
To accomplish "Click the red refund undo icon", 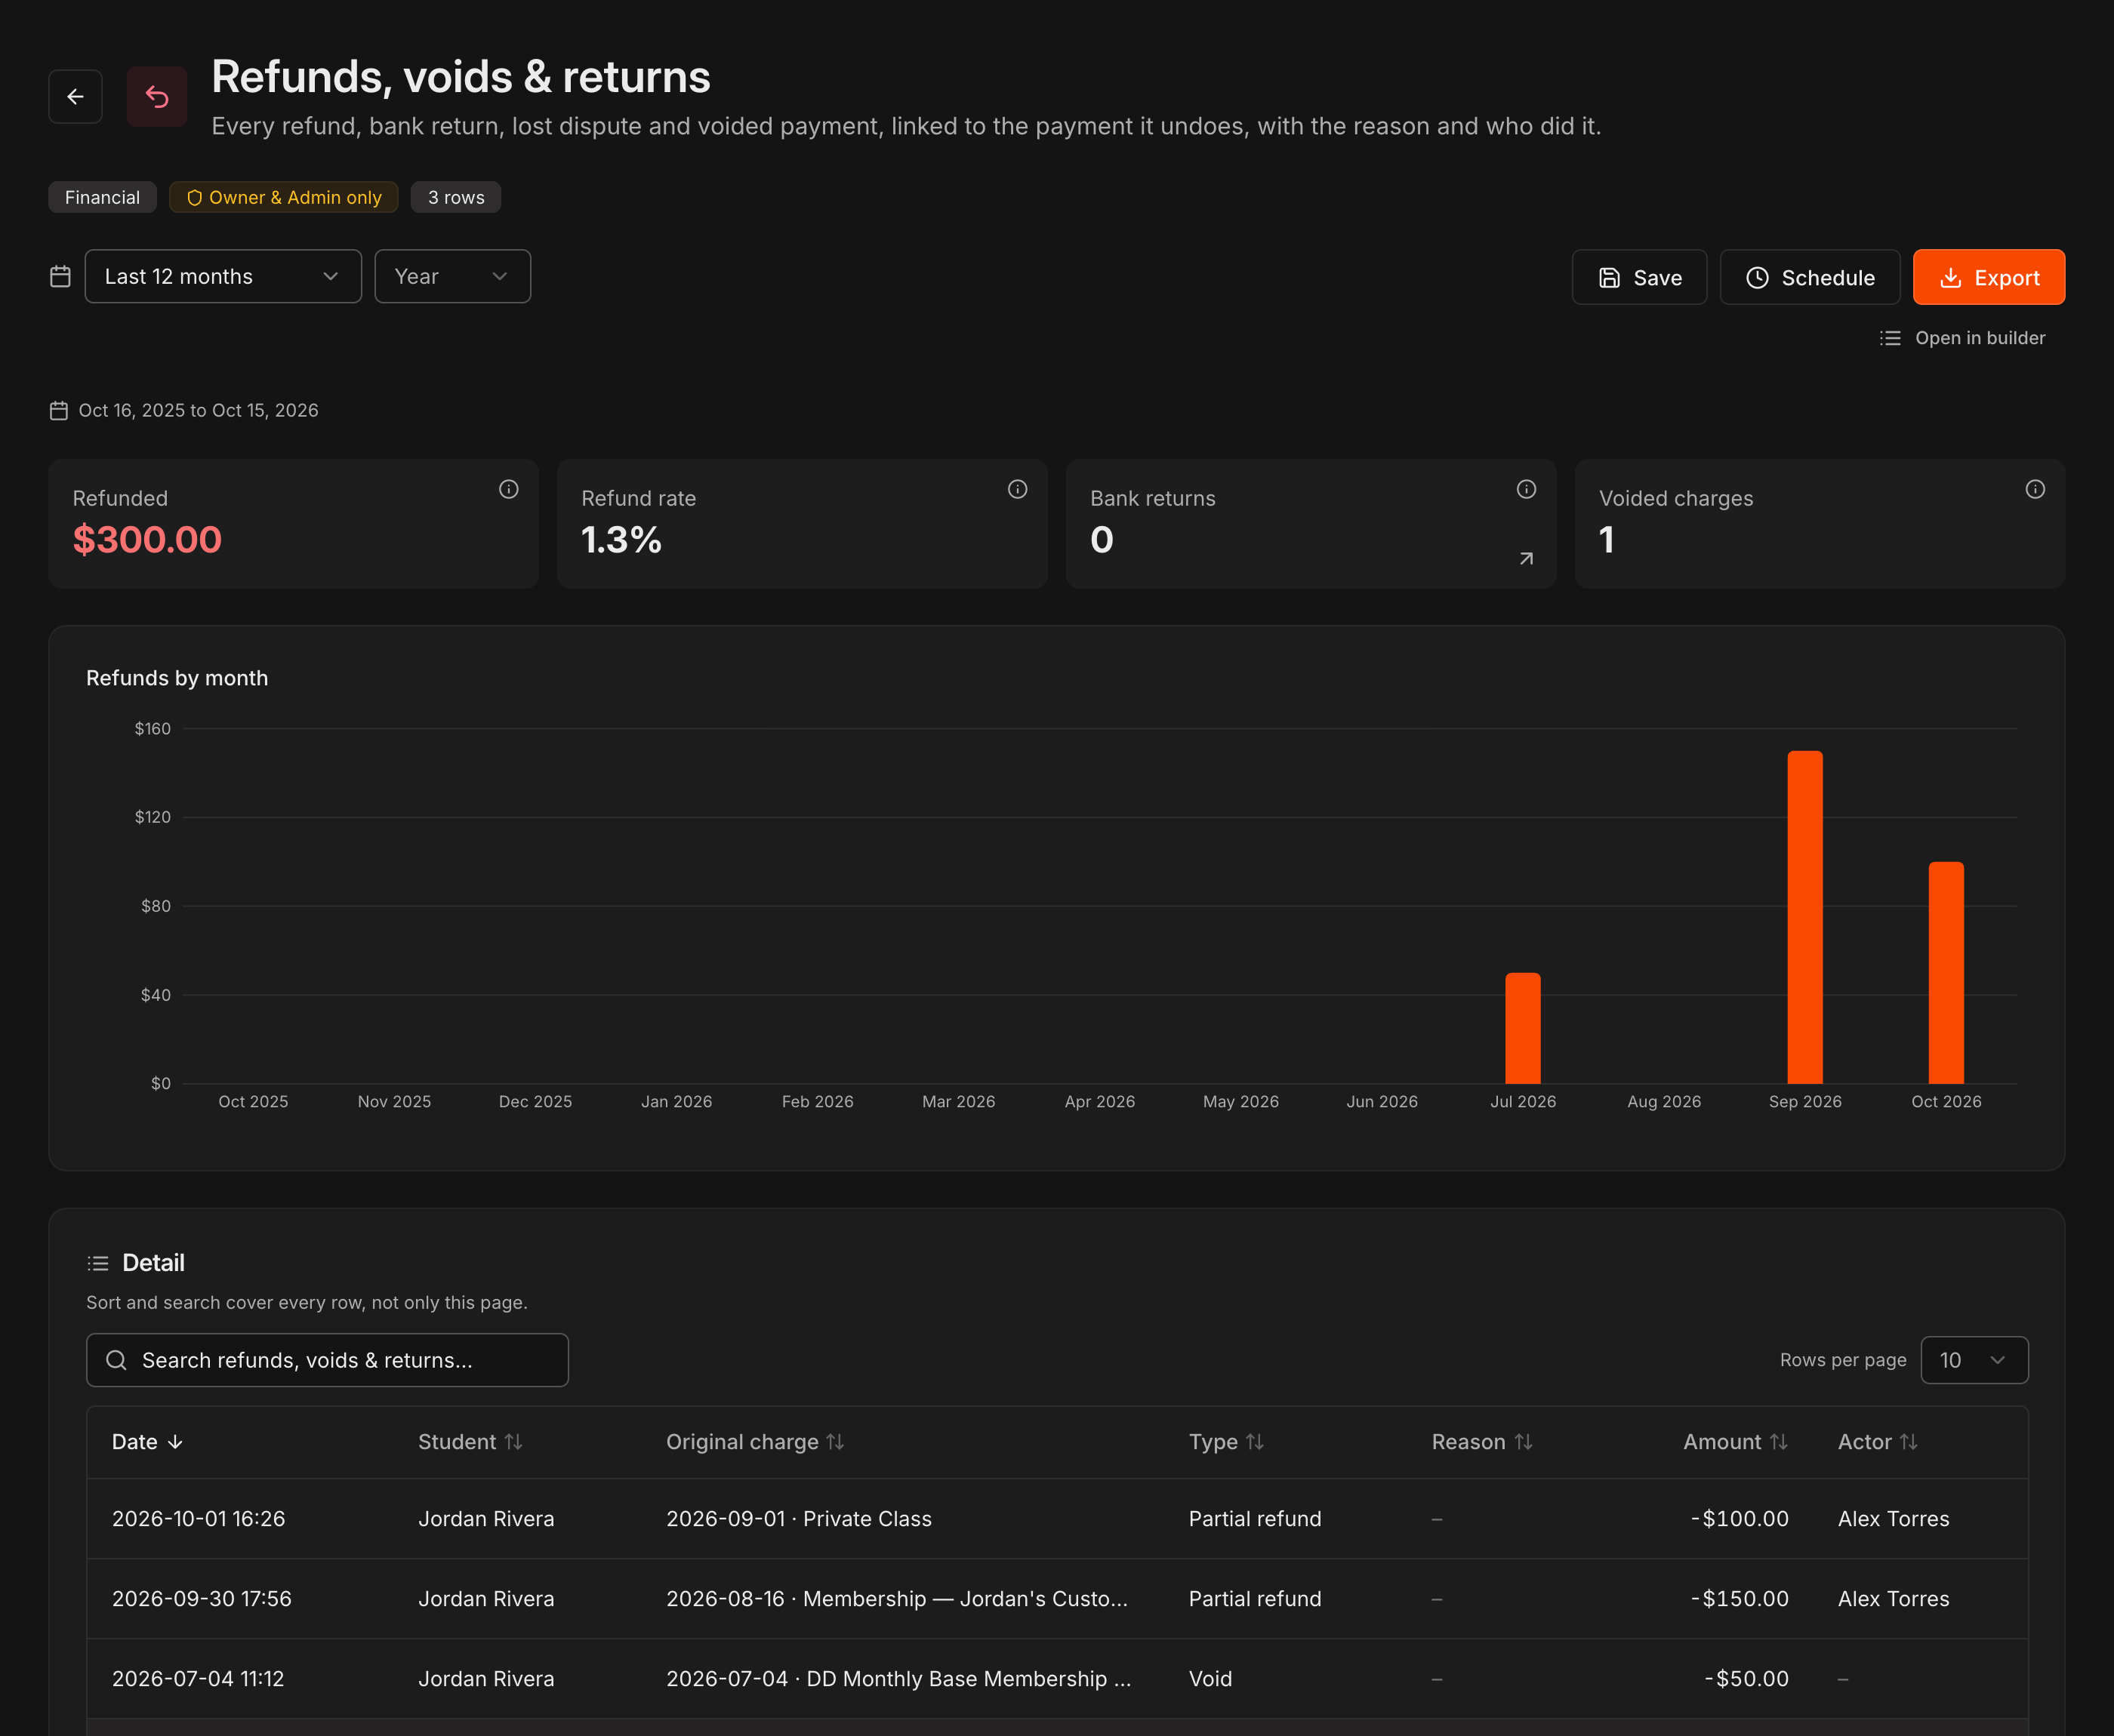I will 157,97.
